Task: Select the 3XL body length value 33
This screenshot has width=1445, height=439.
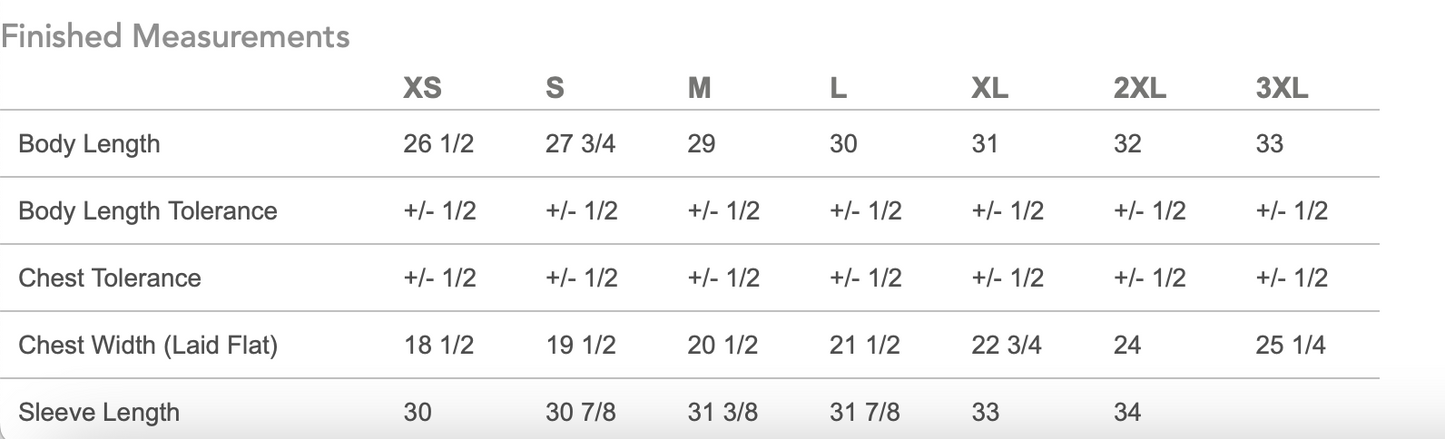Action: [x=1269, y=144]
